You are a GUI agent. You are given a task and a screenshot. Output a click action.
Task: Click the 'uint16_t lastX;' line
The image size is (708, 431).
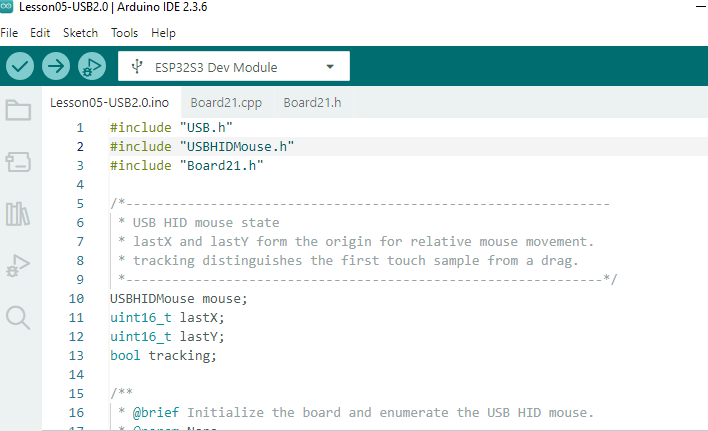(x=167, y=317)
